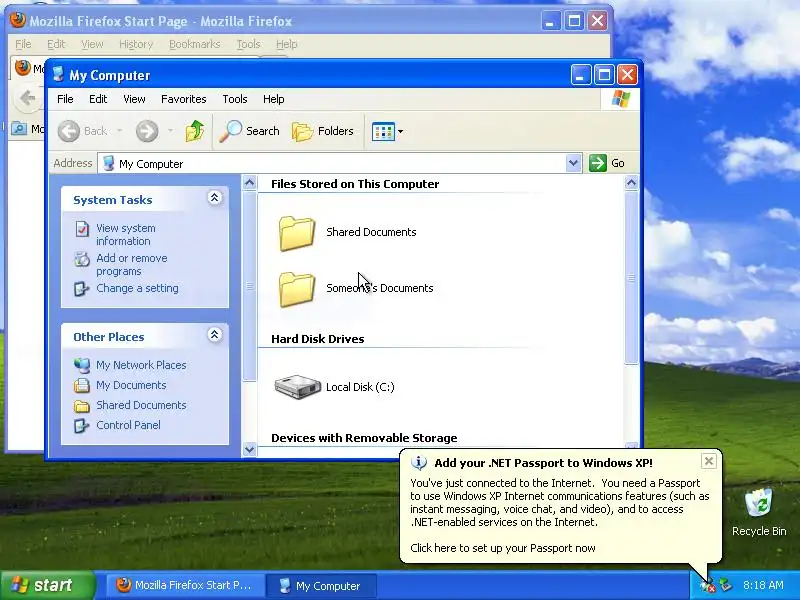
Task: Click the Back arrow in My Computer
Action: [68, 131]
